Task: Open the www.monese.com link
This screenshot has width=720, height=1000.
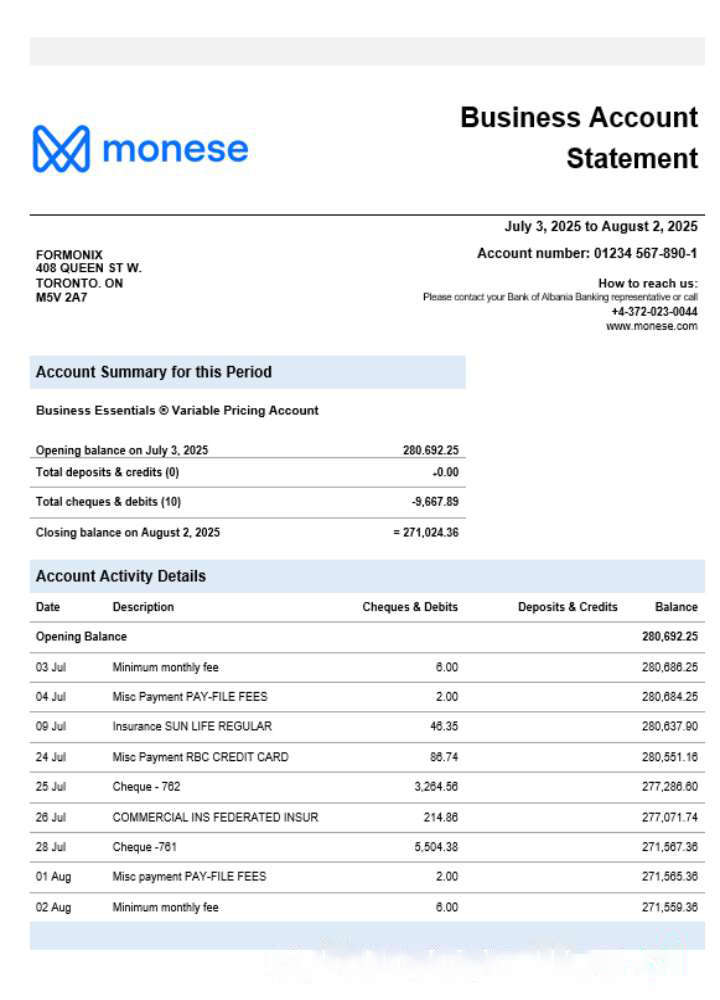Action: click(651, 326)
